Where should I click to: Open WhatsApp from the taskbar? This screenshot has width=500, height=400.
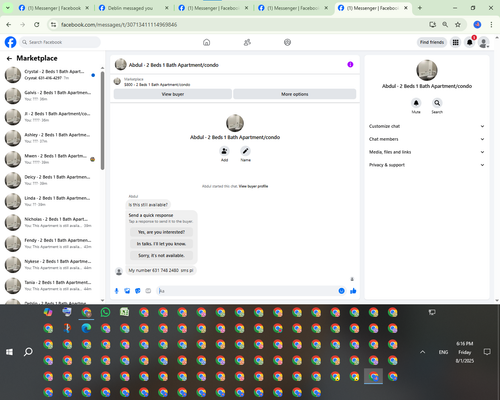point(106,312)
